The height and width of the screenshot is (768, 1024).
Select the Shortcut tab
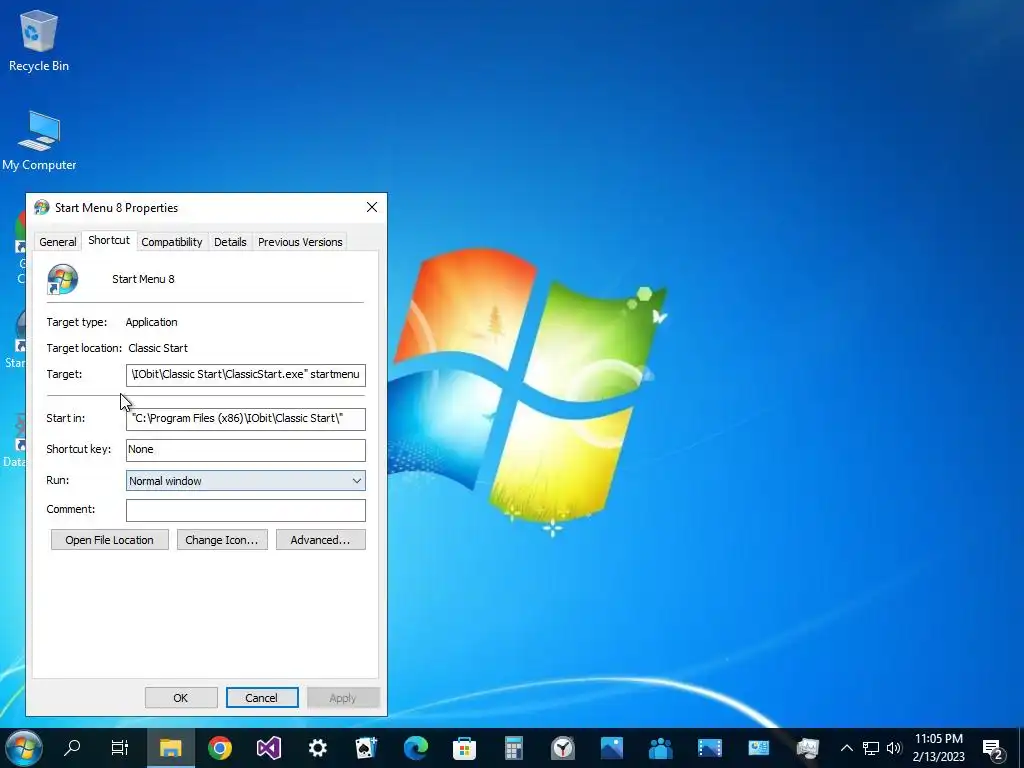[x=109, y=240]
